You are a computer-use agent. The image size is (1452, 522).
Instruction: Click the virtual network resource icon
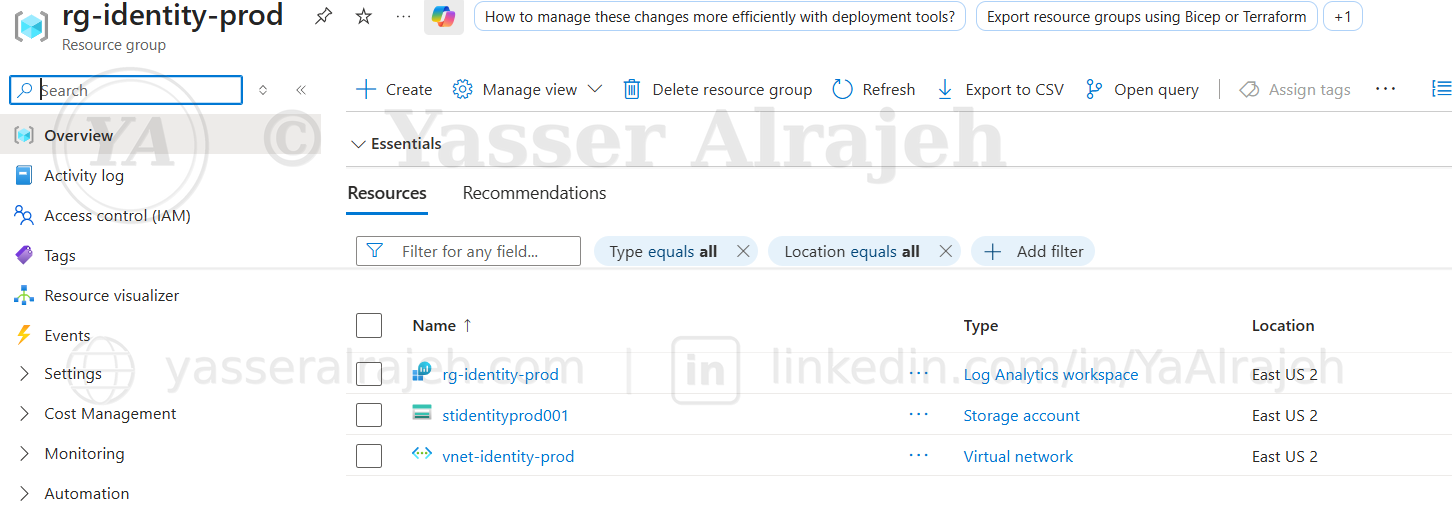422,454
